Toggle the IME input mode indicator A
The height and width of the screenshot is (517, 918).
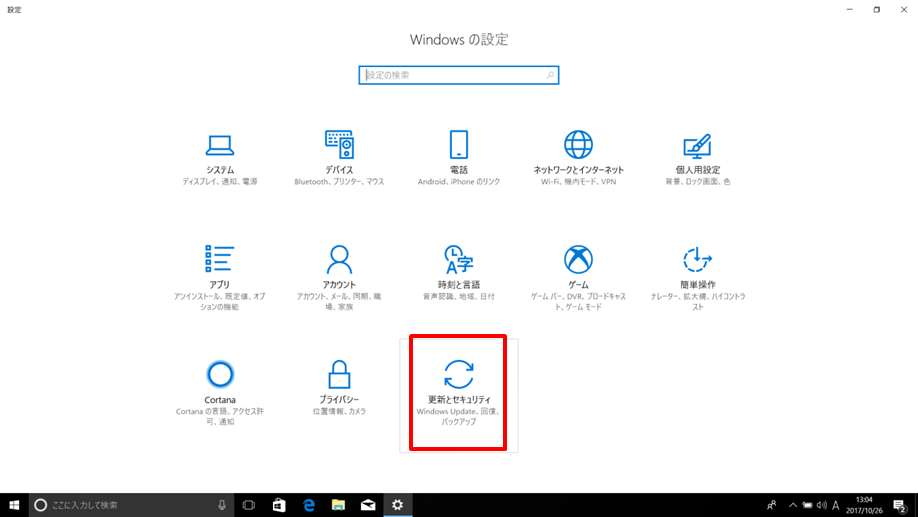coord(835,505)
